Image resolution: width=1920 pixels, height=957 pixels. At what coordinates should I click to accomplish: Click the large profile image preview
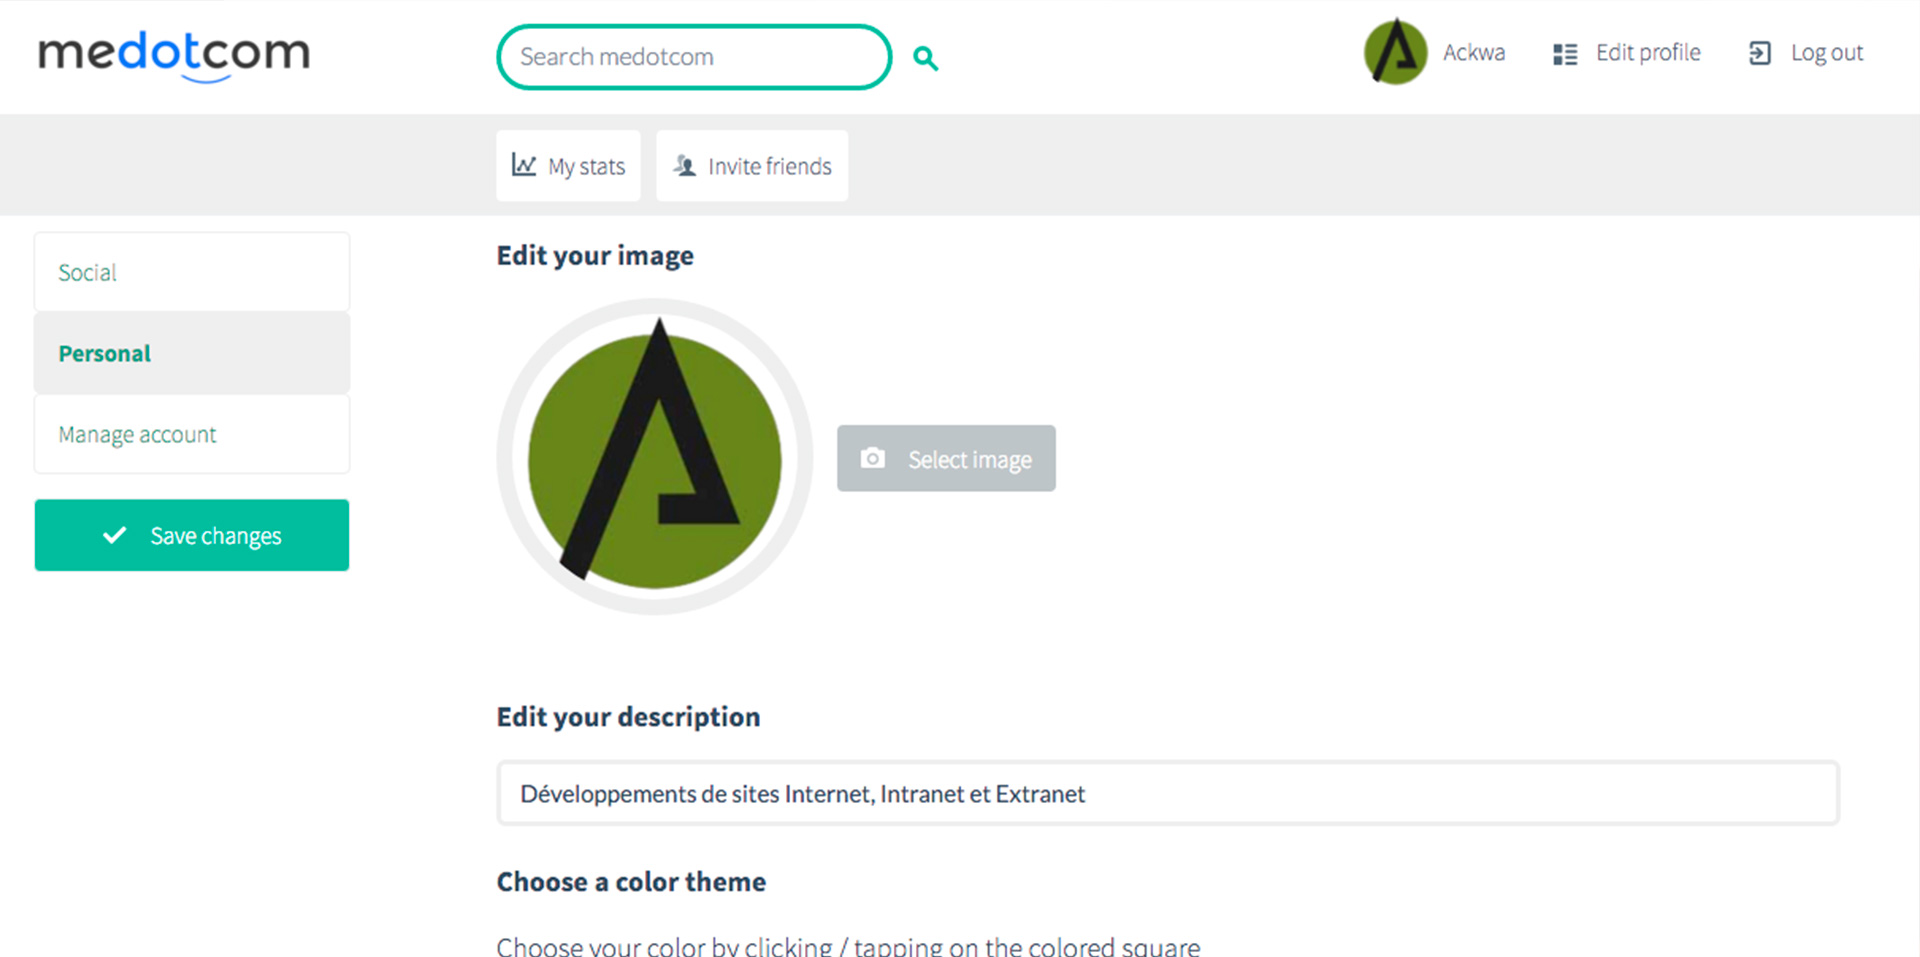(655, 457)
